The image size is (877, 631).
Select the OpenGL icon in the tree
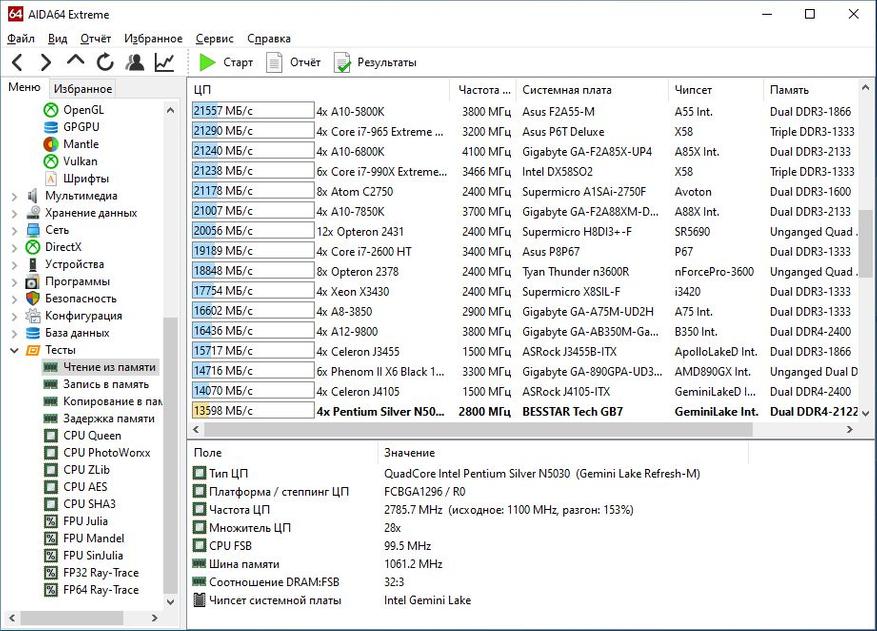pyautogui.click(x=51, y=110)
